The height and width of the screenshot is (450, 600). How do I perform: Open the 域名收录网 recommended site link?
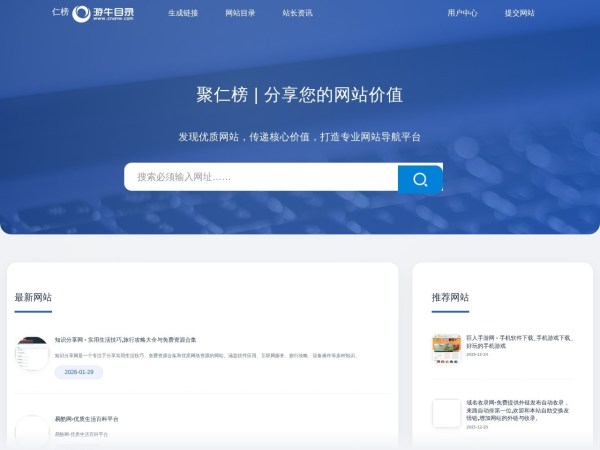point(518,410)
